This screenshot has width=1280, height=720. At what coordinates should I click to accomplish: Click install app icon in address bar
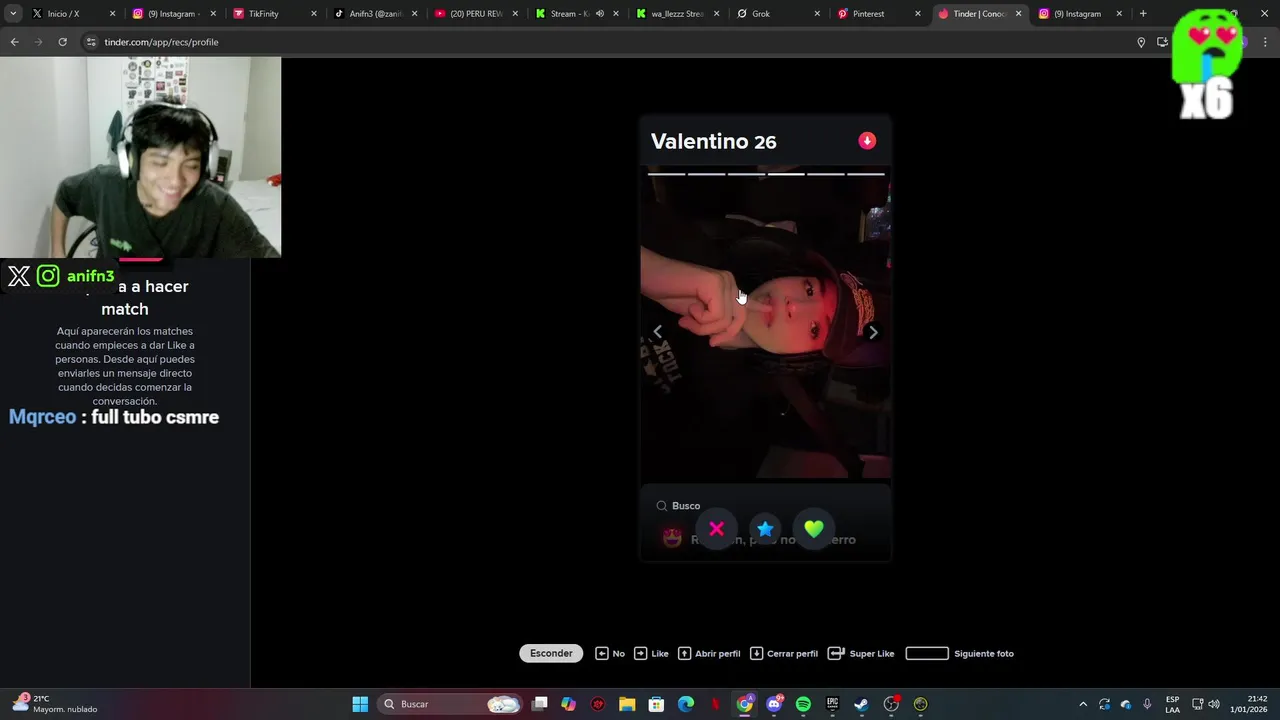tap(1162, 42)
